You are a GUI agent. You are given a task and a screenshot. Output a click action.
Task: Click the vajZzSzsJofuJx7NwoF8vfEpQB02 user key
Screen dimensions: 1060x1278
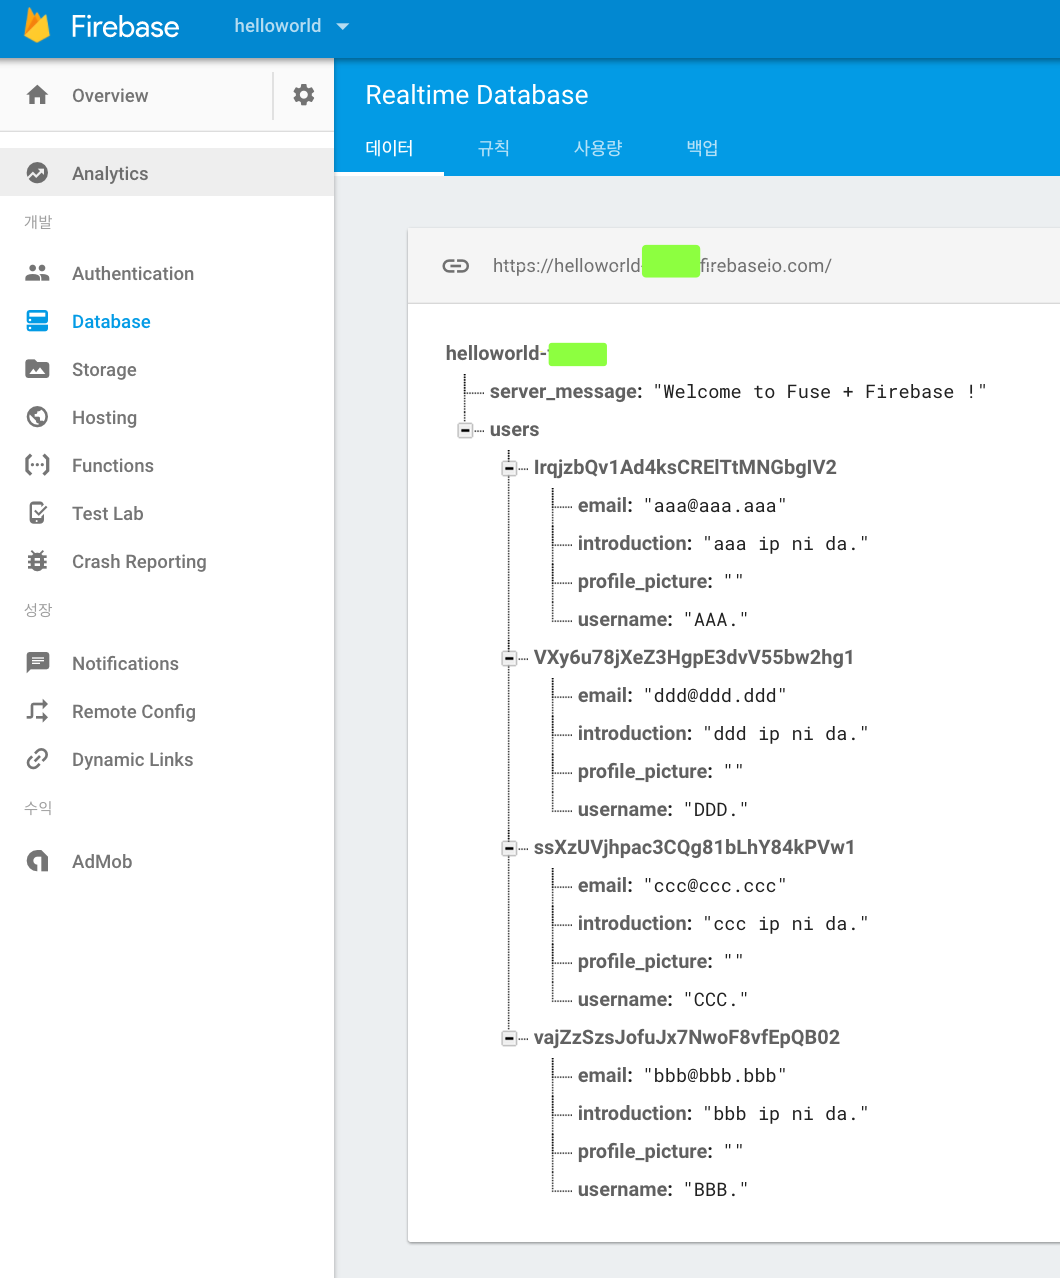[x=687, y=1038]
